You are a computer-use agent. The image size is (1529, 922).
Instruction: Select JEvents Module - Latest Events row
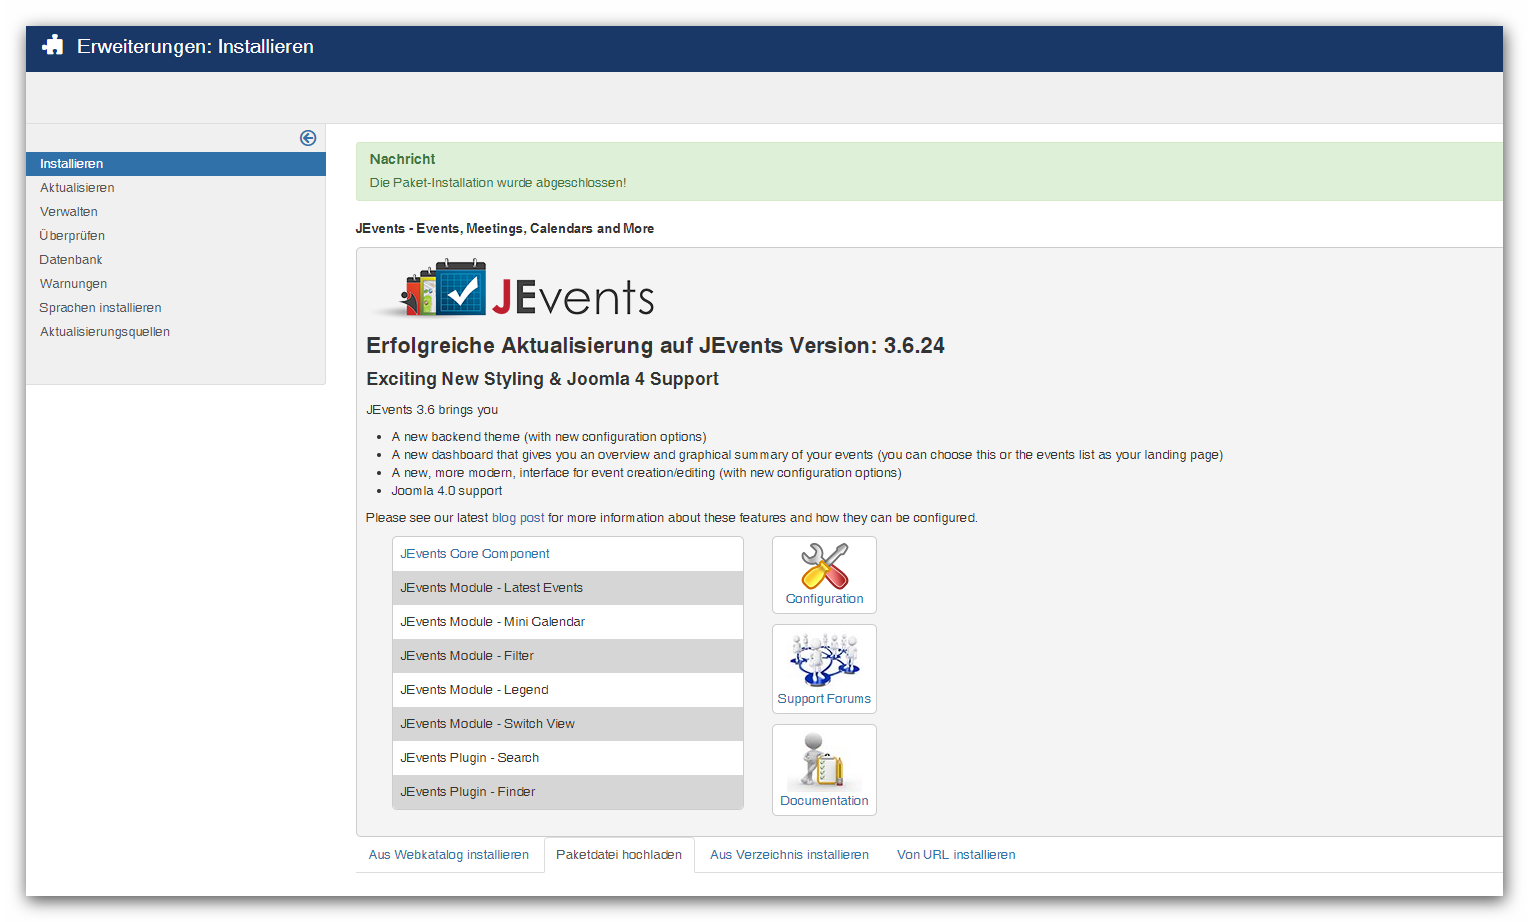click(568, 588)
